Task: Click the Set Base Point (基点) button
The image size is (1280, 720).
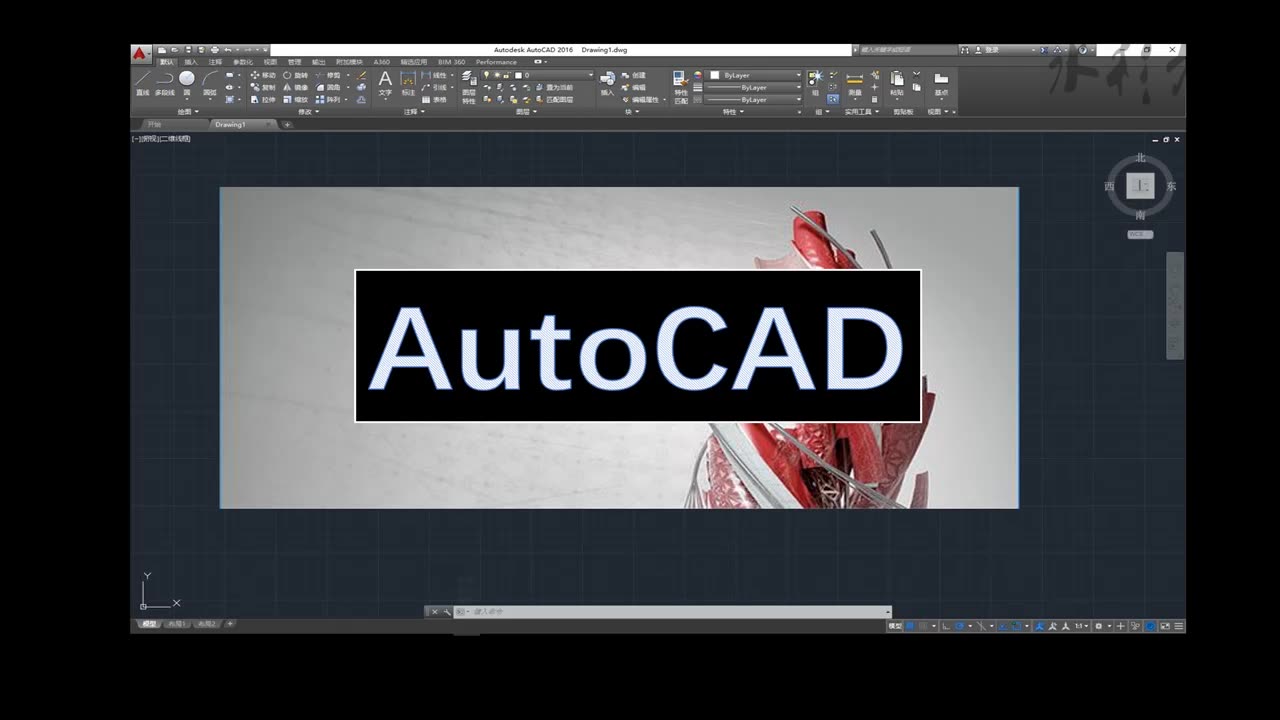Action: [941, 82]
